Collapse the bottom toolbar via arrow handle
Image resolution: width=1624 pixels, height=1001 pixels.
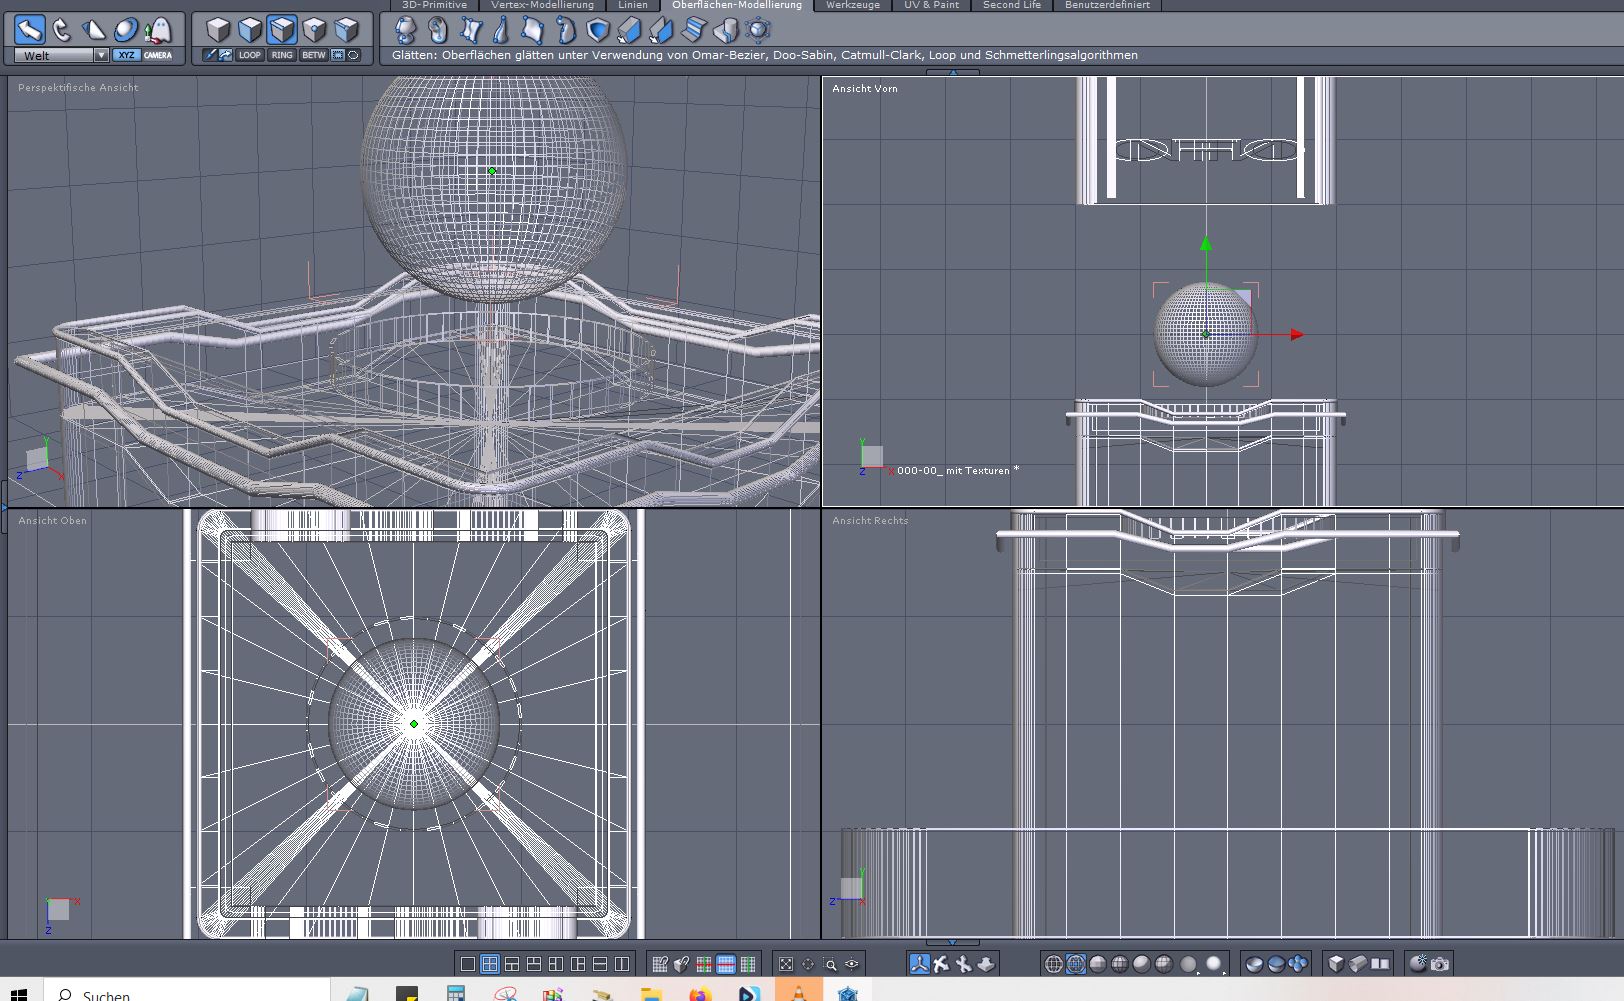pyautogui.click(x=952, y=942)
